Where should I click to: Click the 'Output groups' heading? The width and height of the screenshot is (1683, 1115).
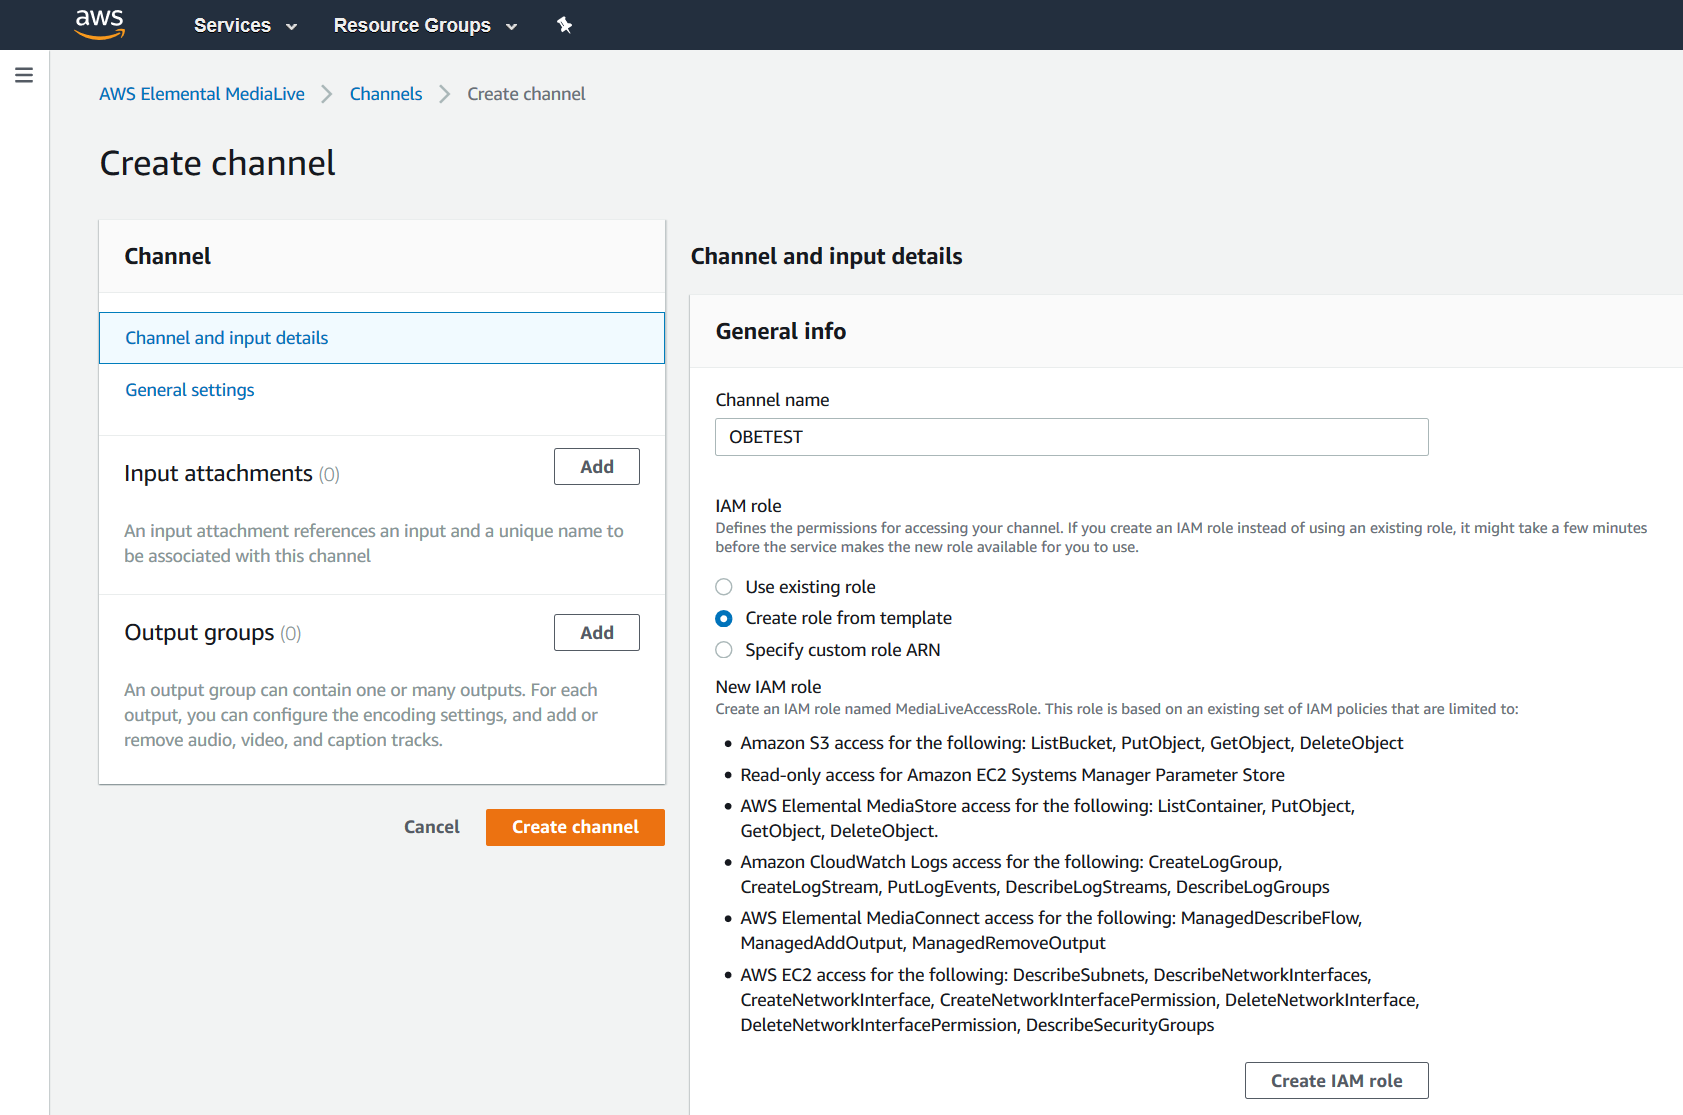pos(199,633)
